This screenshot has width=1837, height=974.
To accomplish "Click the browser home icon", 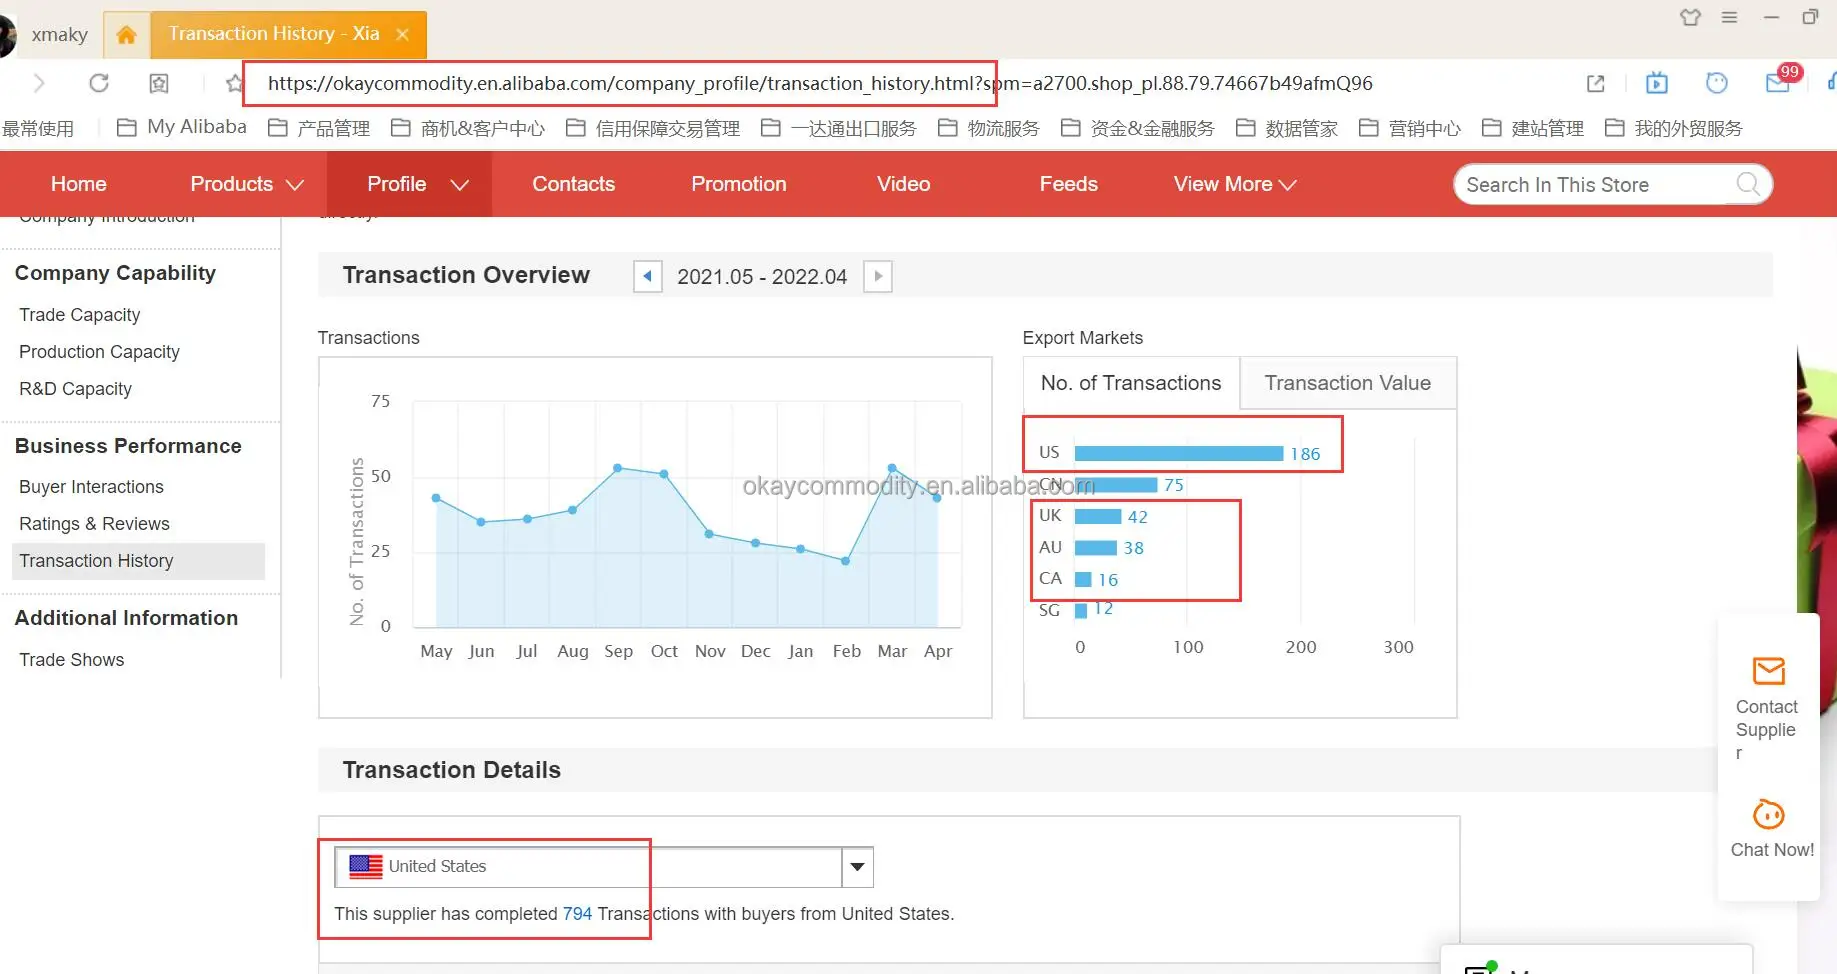I will pyautogui.click(x=126, y=35).
